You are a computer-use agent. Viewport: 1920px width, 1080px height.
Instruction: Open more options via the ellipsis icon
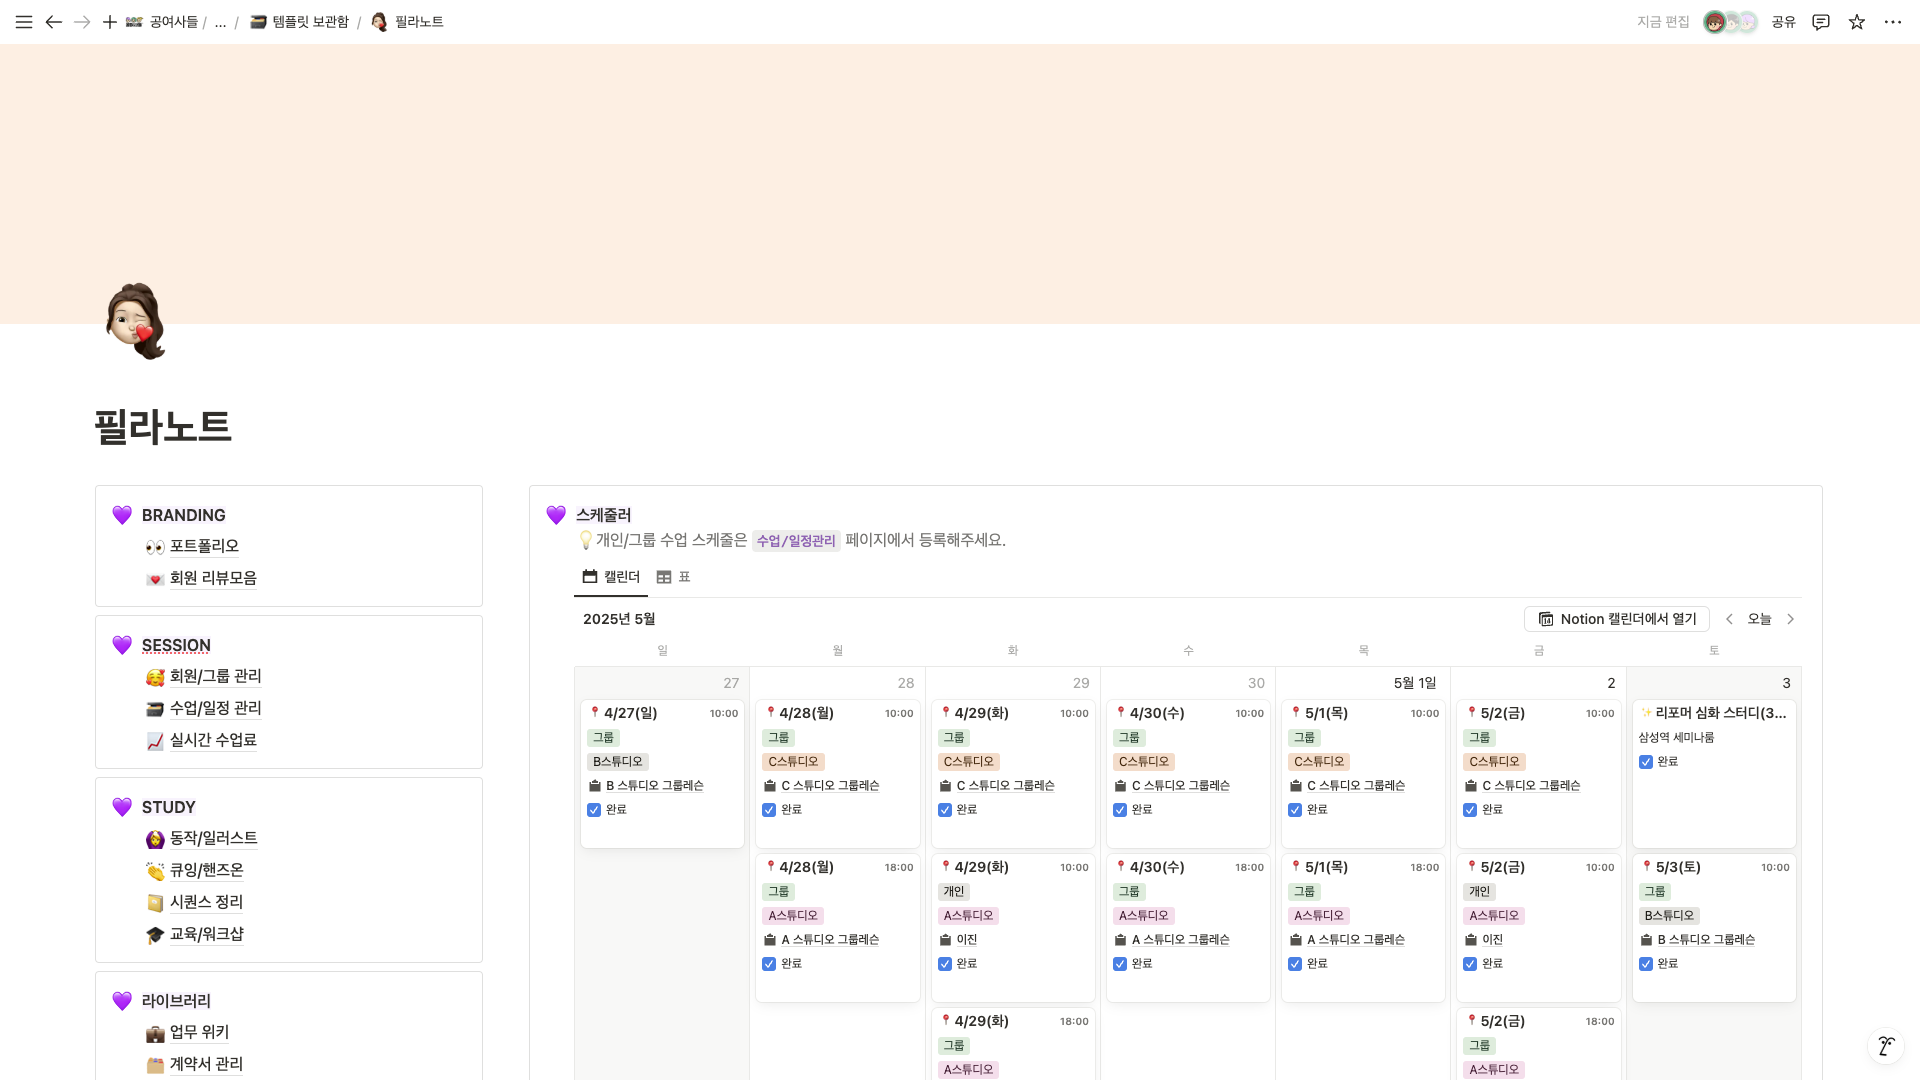[x=1892, y=21]
